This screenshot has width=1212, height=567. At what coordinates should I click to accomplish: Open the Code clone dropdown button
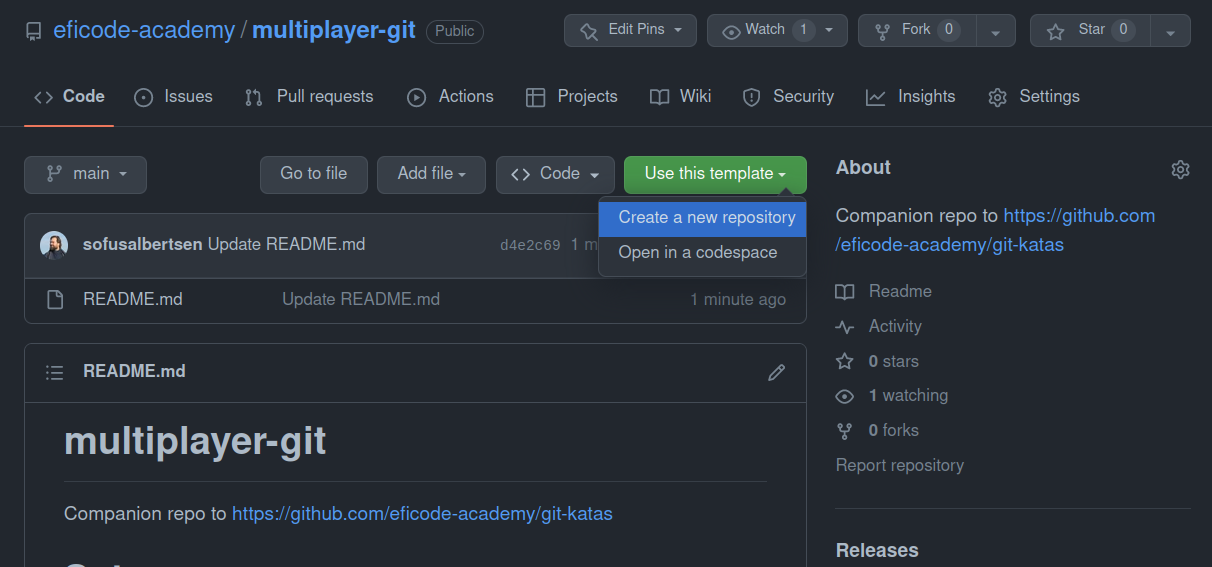click(x=555, y=174)
